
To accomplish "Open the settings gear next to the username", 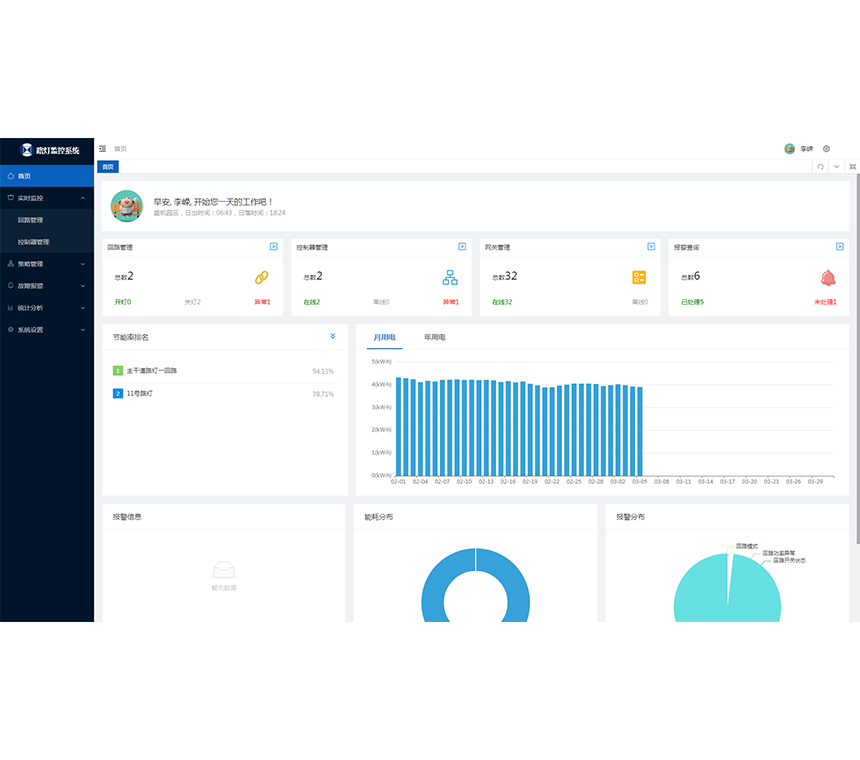I will pyautogui.click(x=826, y=149).
